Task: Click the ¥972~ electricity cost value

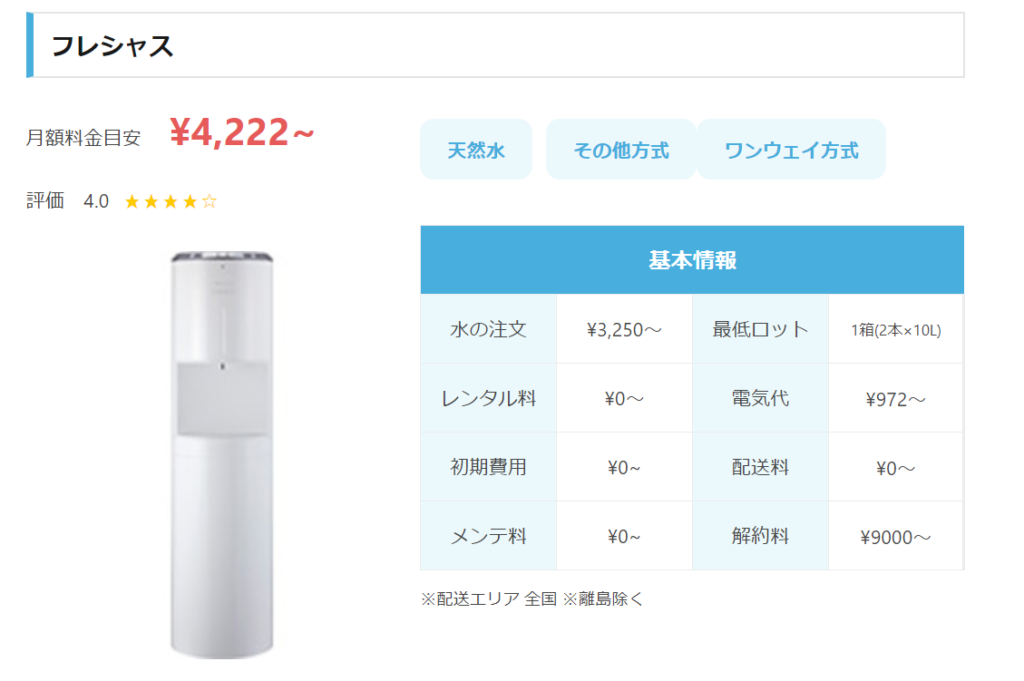Action: (895, 399)
